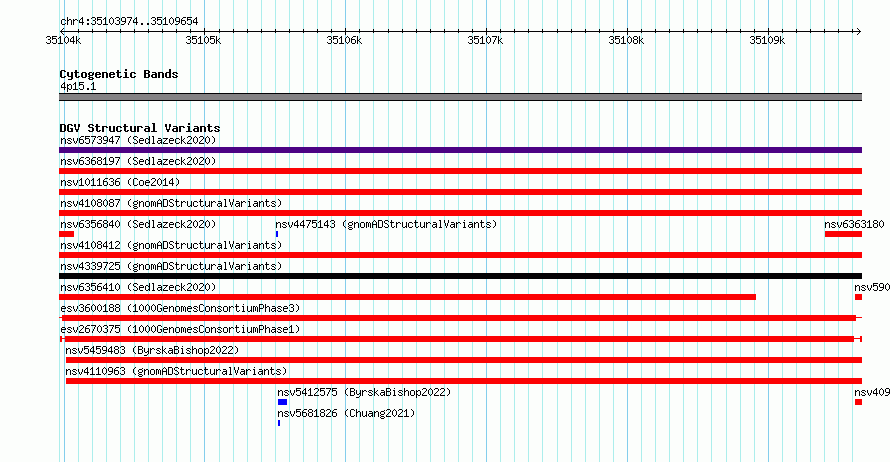890x462 pixels.
Task: Click the esv3600188 1000Genomes Phase3 label
Action: (180, 308)
